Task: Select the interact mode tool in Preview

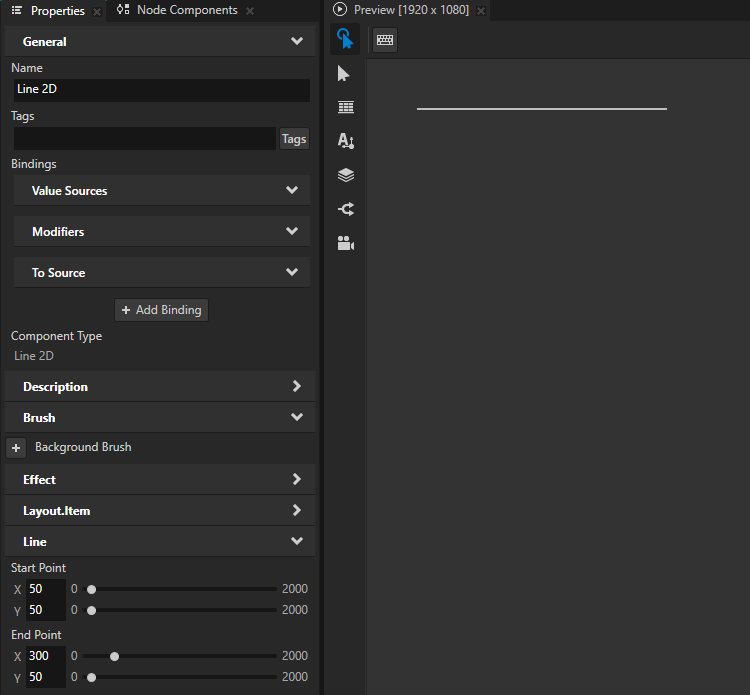Action: click(x=345, y=39)
